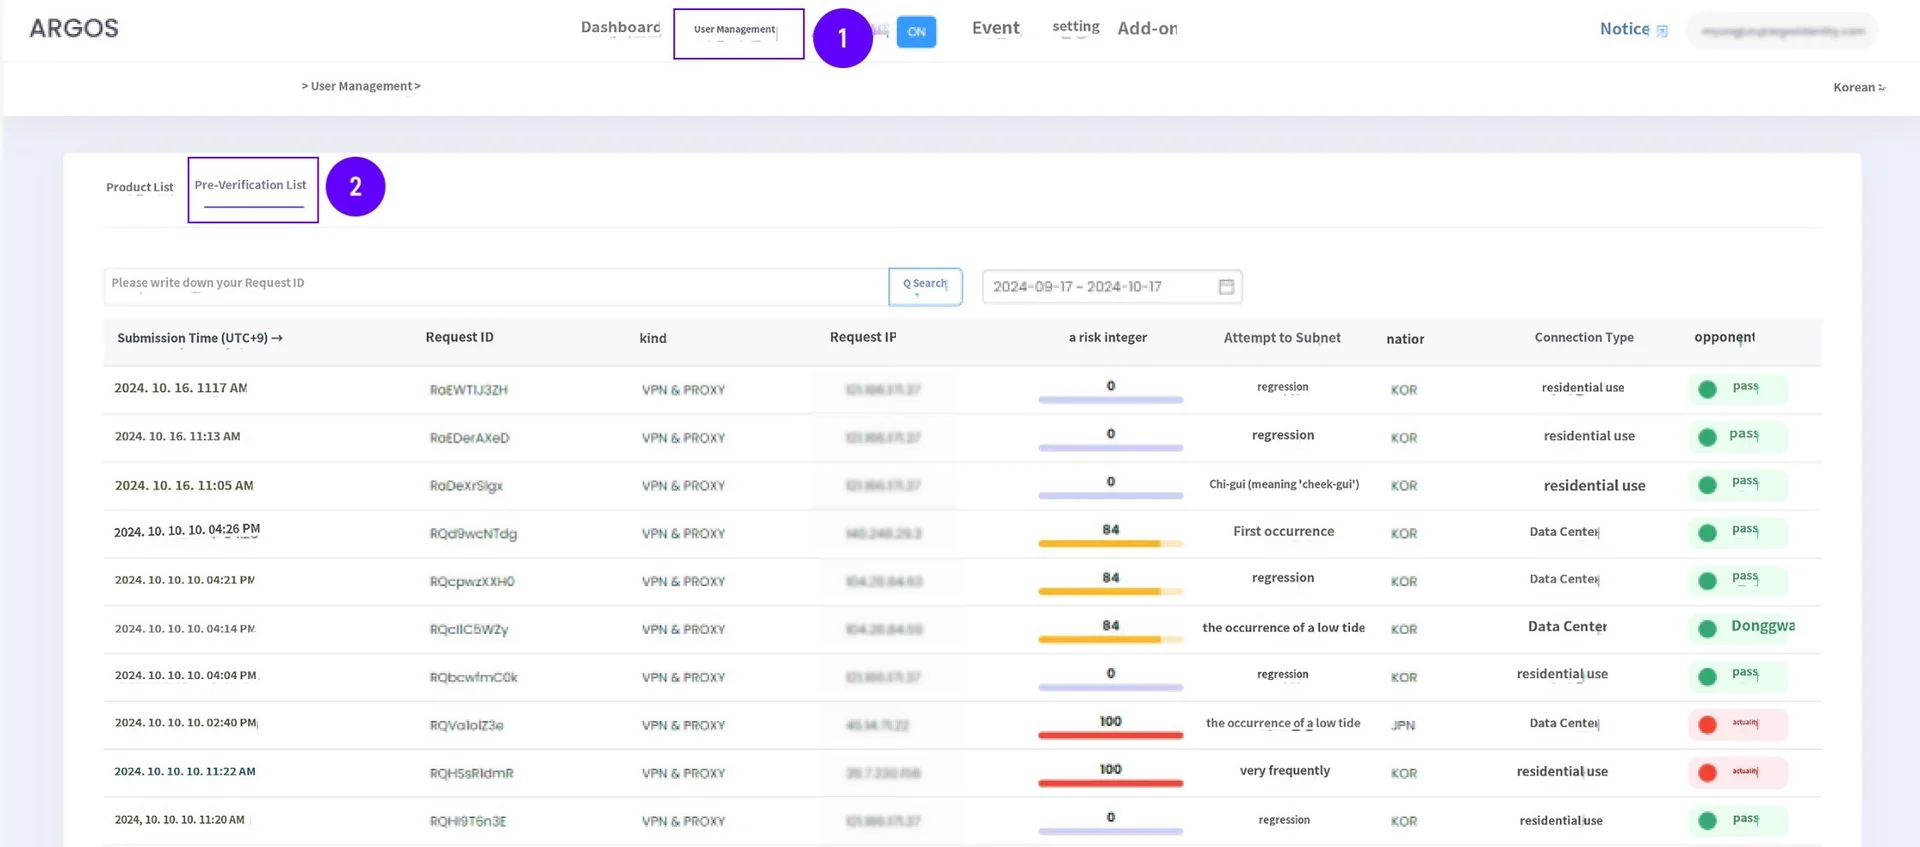1920x847 pixels.
Task: Open the Dashboard menu item
Action: tap(620, 27)
